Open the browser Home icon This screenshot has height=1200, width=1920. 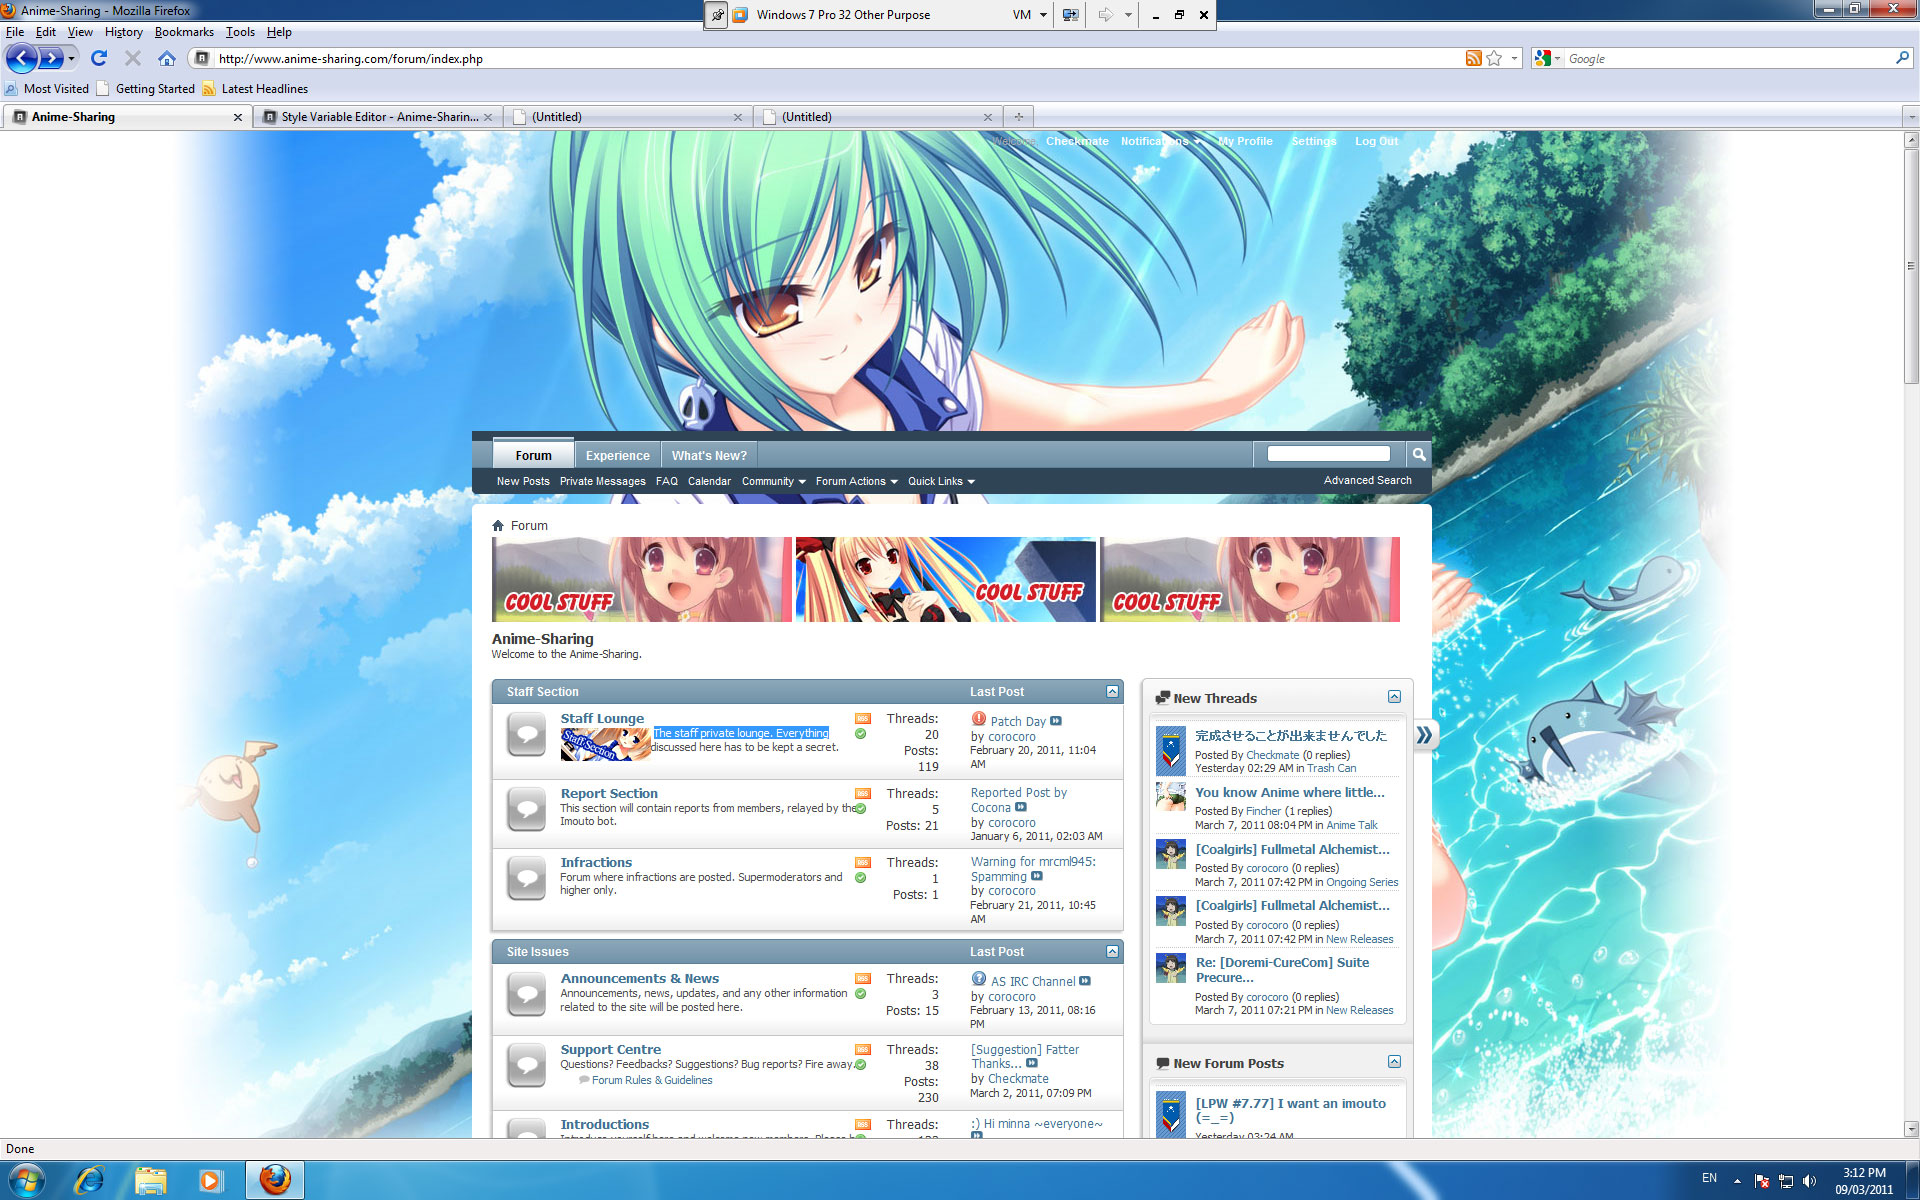167,59
